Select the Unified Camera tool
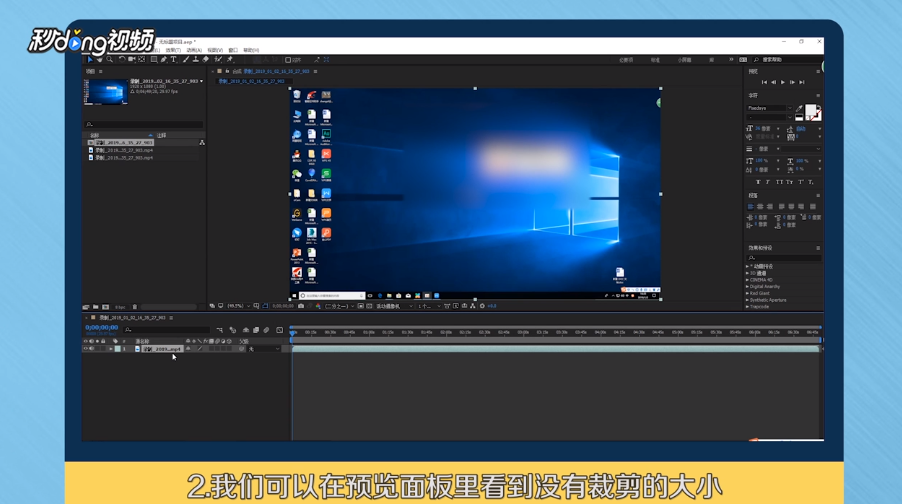Image resolution: width=902 pixels, height=504 pixels. point(132,59)
